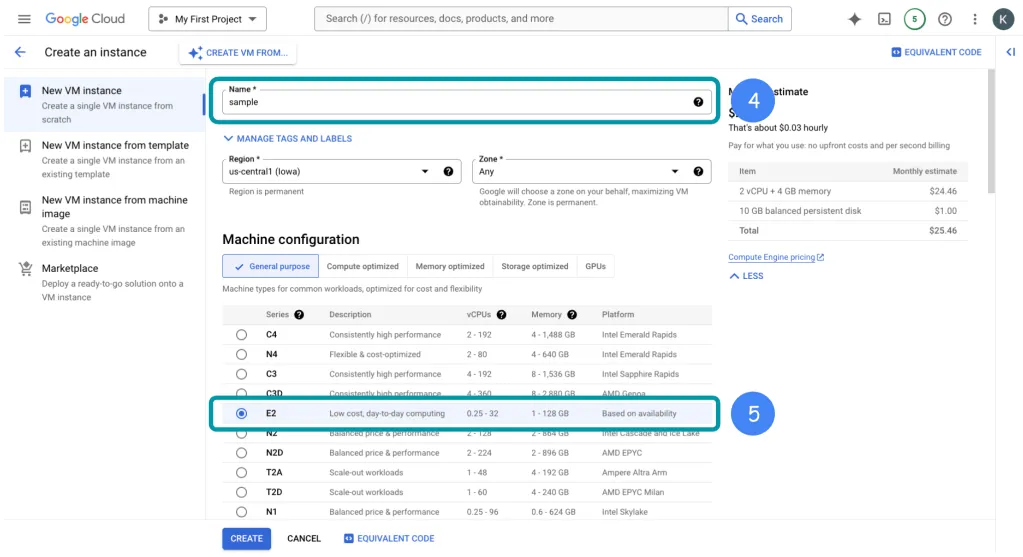Image resolution: width=1023 pixels, height=557 pixels.
Task: Expand Manage Tags and Labels
Action: [288, 139]
